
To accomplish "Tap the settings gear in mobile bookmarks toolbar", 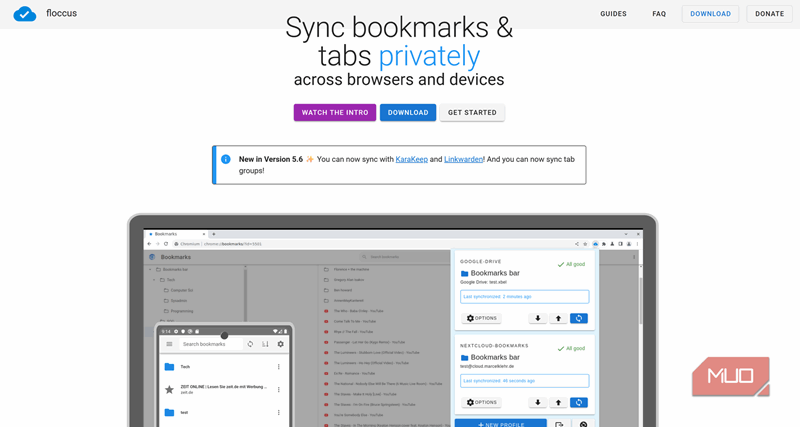I will click(x=280, y=344).
